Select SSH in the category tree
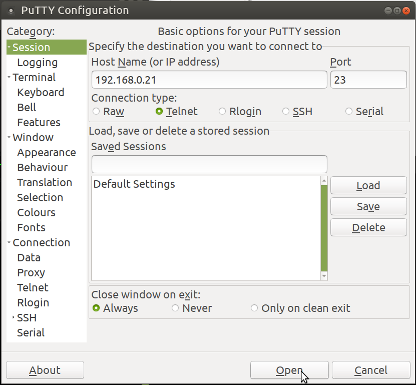Image resolution: width=416 pixels, height=385 pixels. click(x=27, y=317)
